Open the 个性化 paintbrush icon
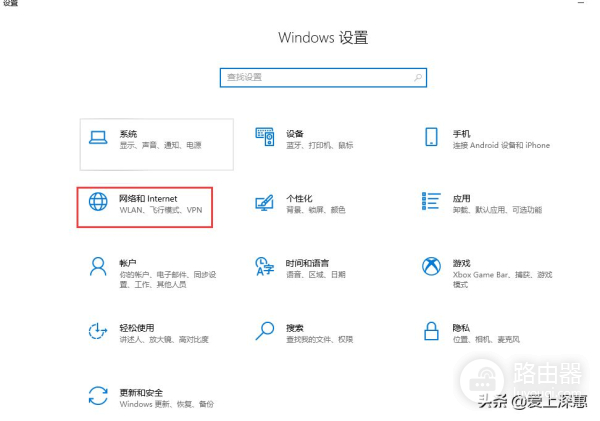Viewport: 600px width, 421px height. pos(265,202)
